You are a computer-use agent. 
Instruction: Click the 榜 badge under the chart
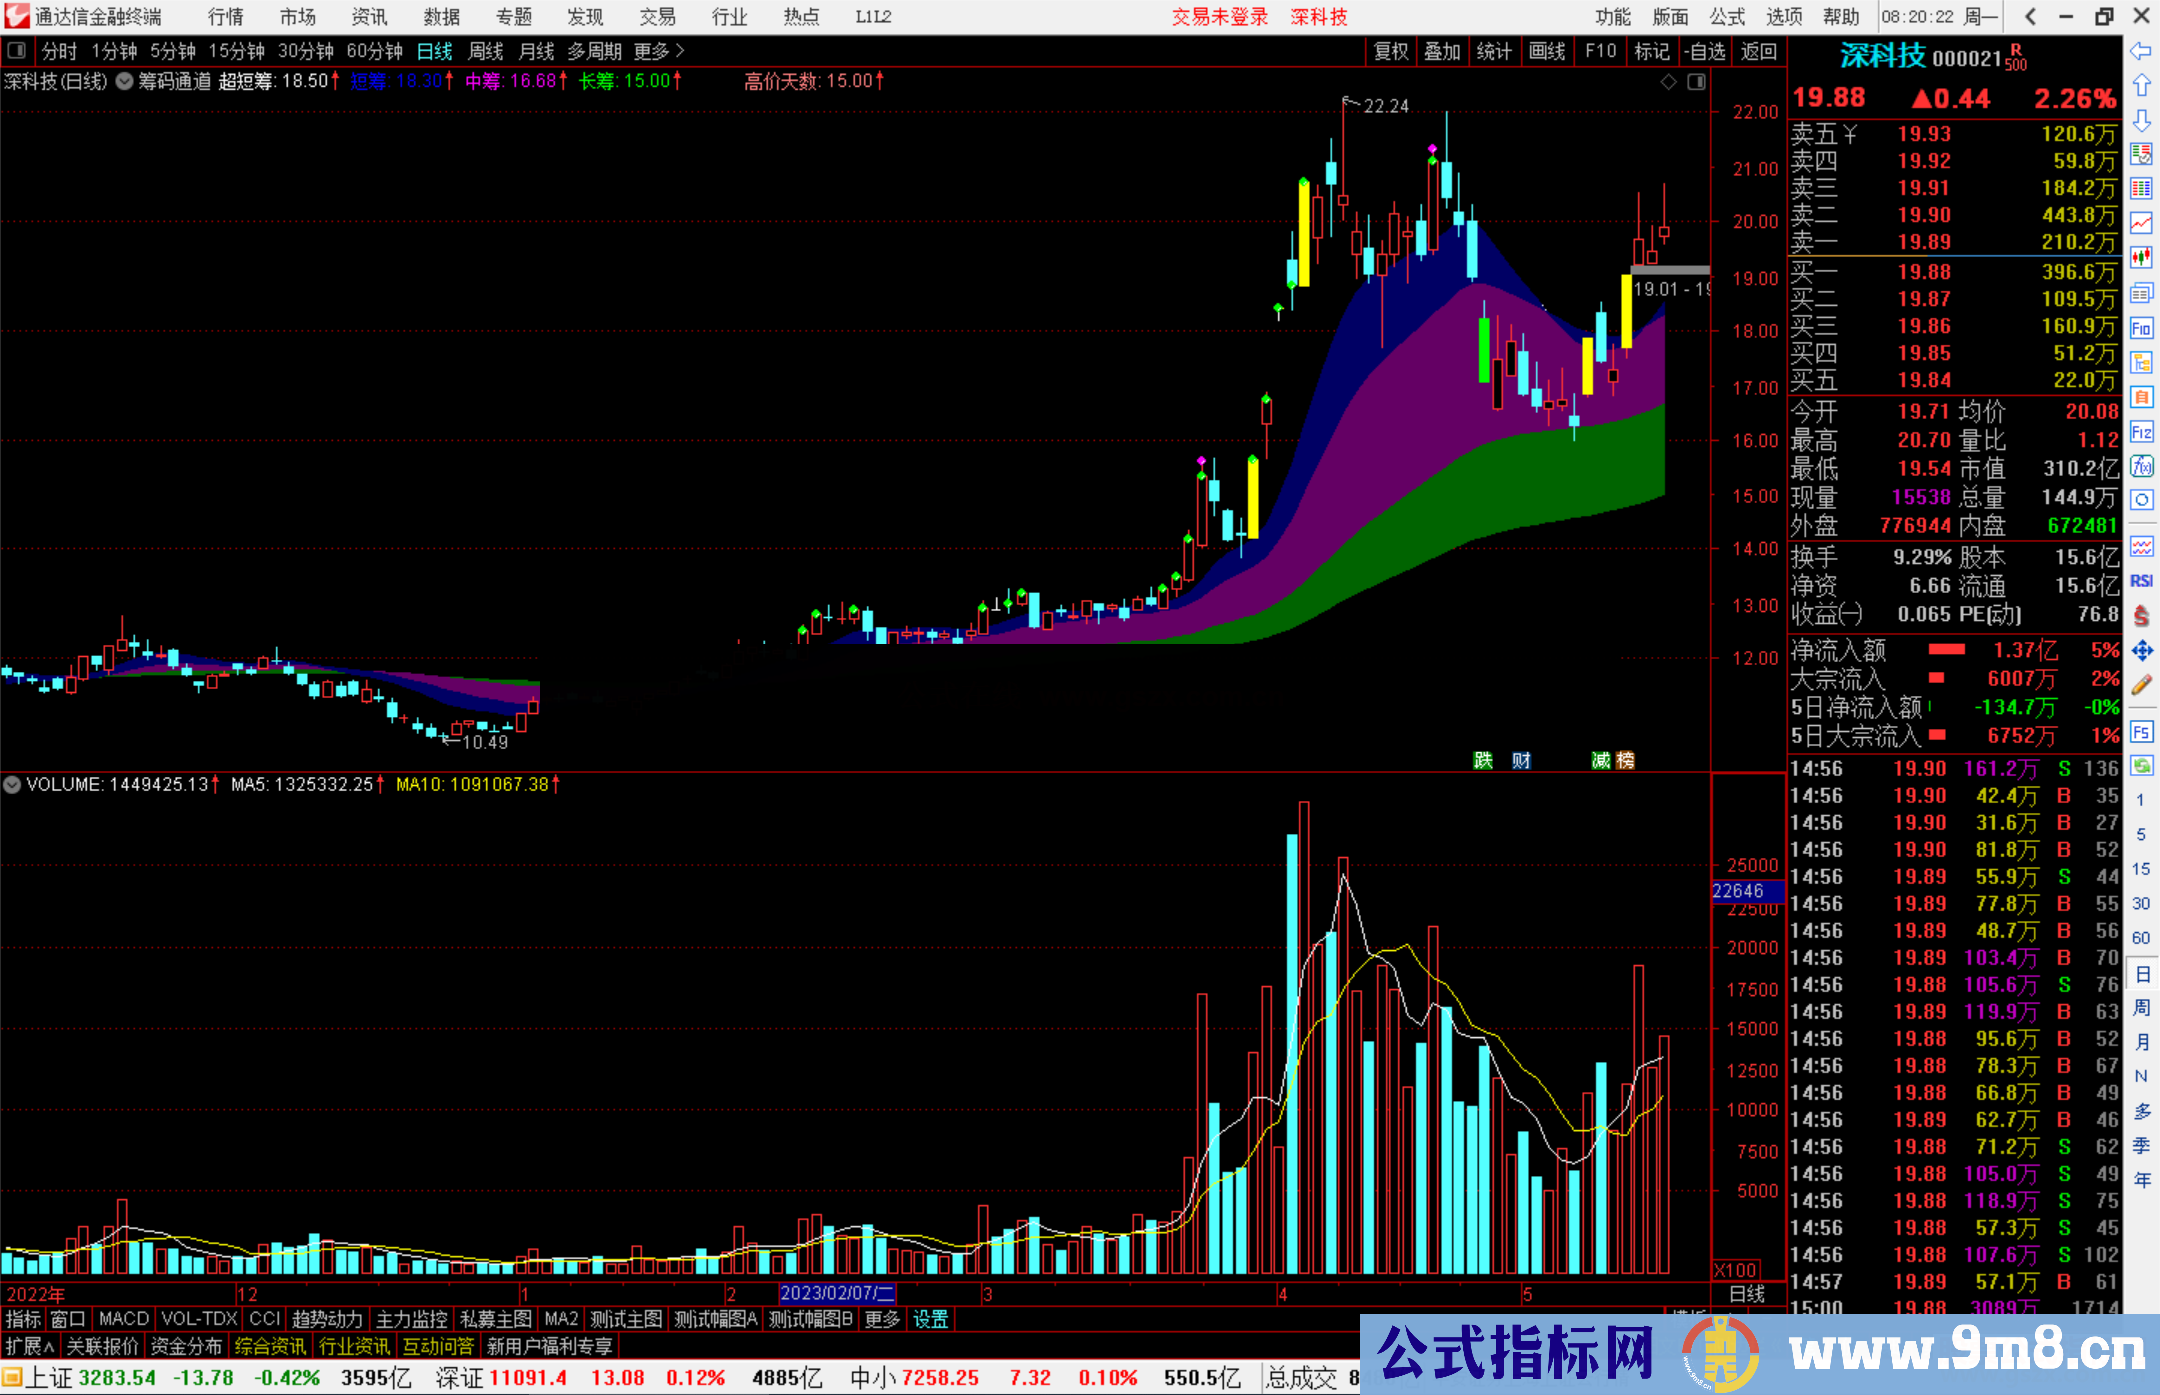tap(1626, 761)
